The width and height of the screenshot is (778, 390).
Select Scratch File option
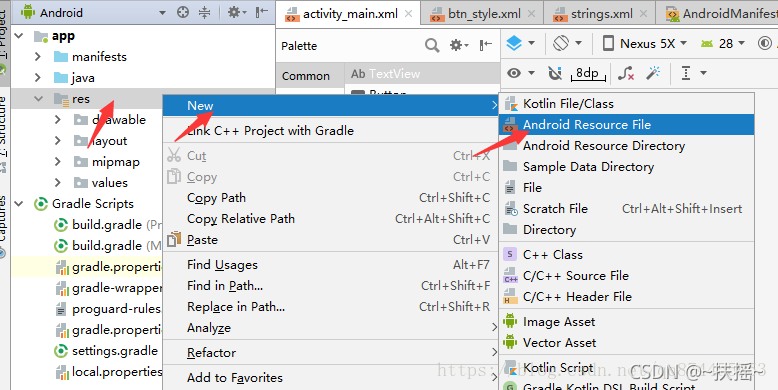coord(627,208)
